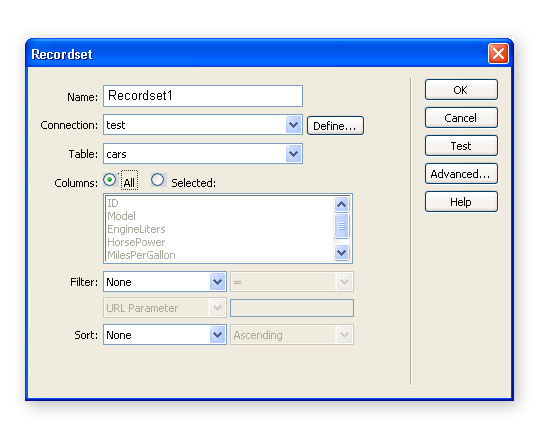Open the Help button

(461, 202)
